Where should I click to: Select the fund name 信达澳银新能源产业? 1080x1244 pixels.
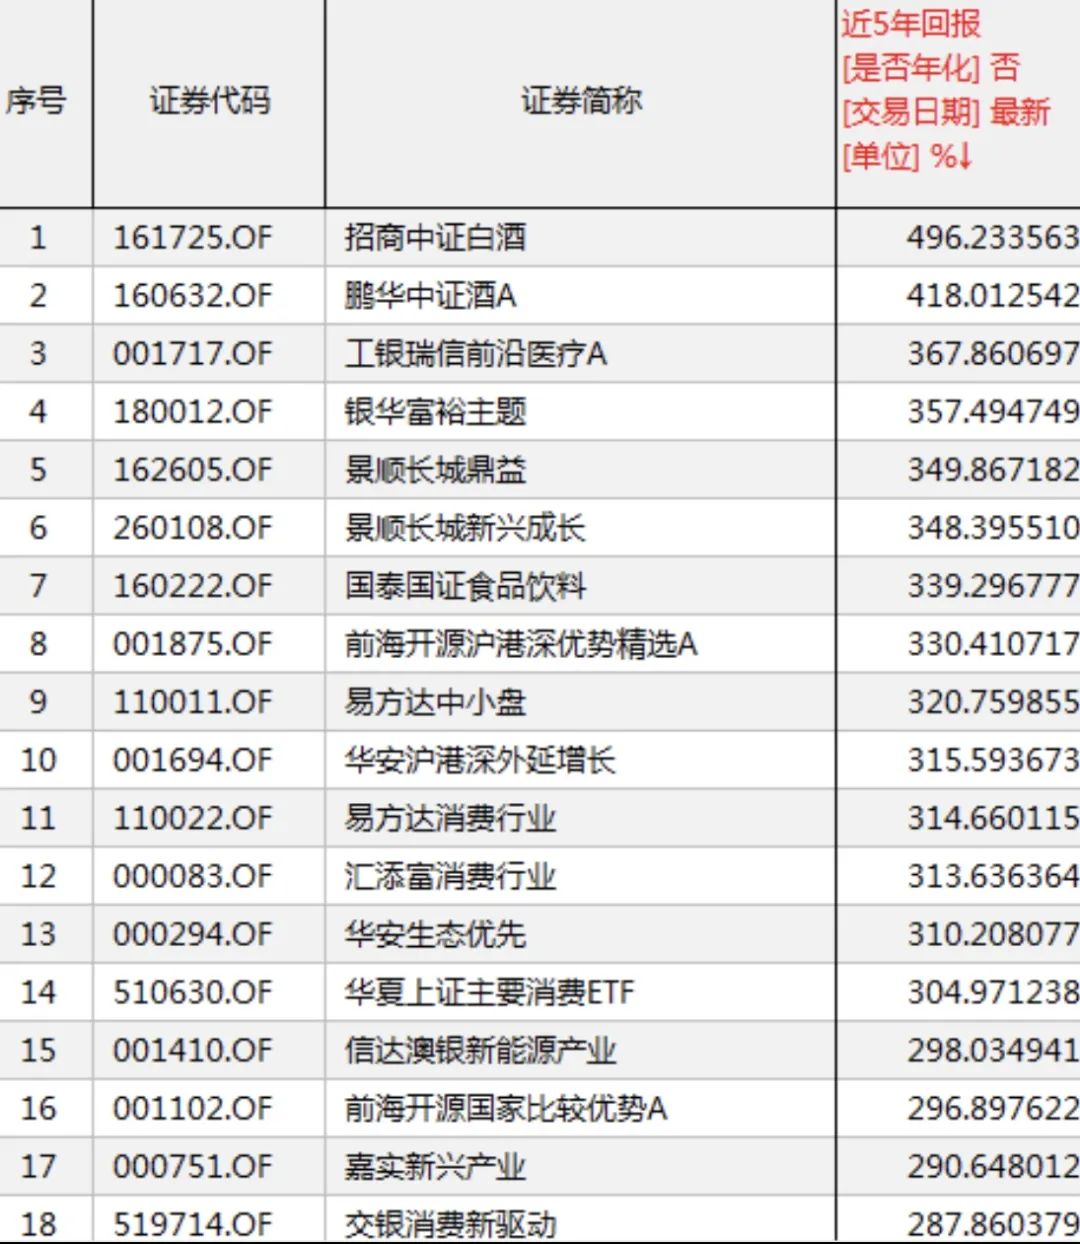pos(480,1050)
